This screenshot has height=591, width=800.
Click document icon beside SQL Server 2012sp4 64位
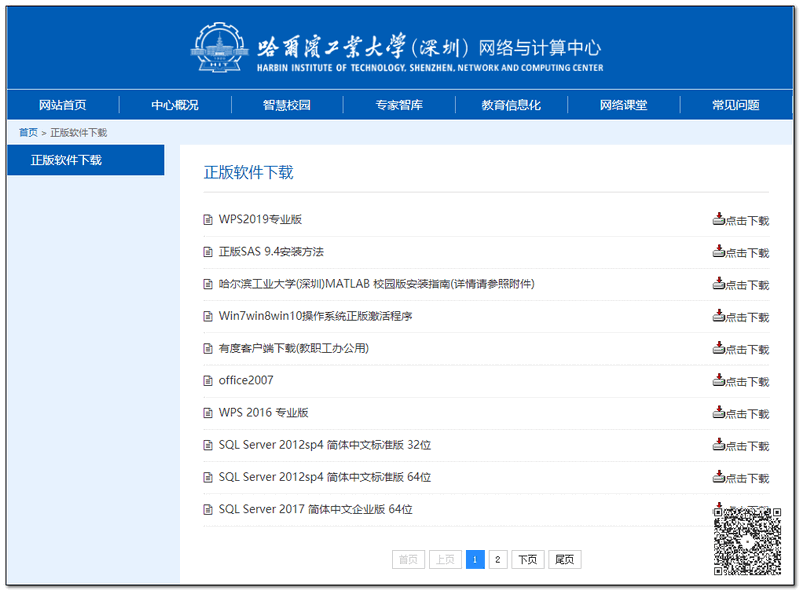(x=208, y=477)
